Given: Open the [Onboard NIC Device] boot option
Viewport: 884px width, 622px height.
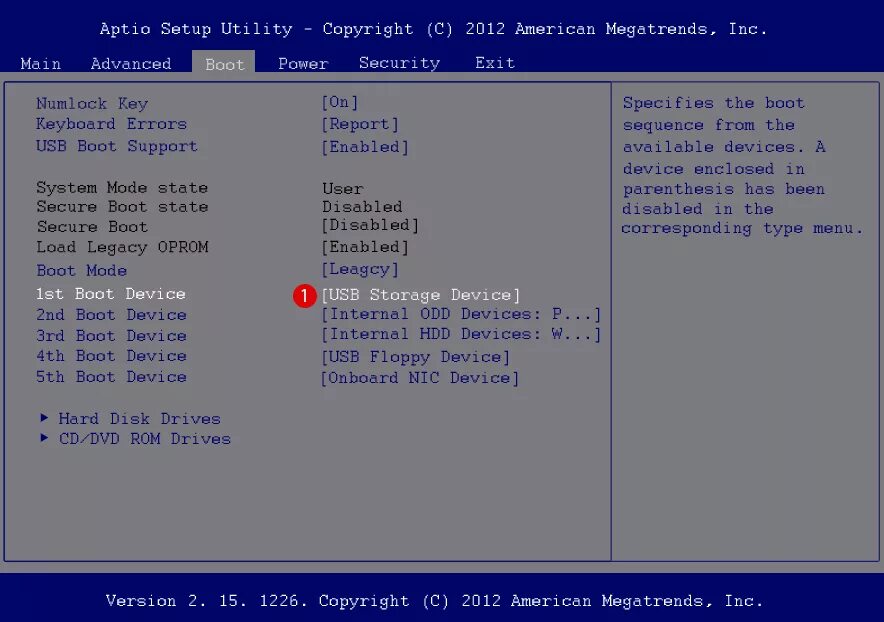Looking at the screenshot, I should tap(420, 378).
